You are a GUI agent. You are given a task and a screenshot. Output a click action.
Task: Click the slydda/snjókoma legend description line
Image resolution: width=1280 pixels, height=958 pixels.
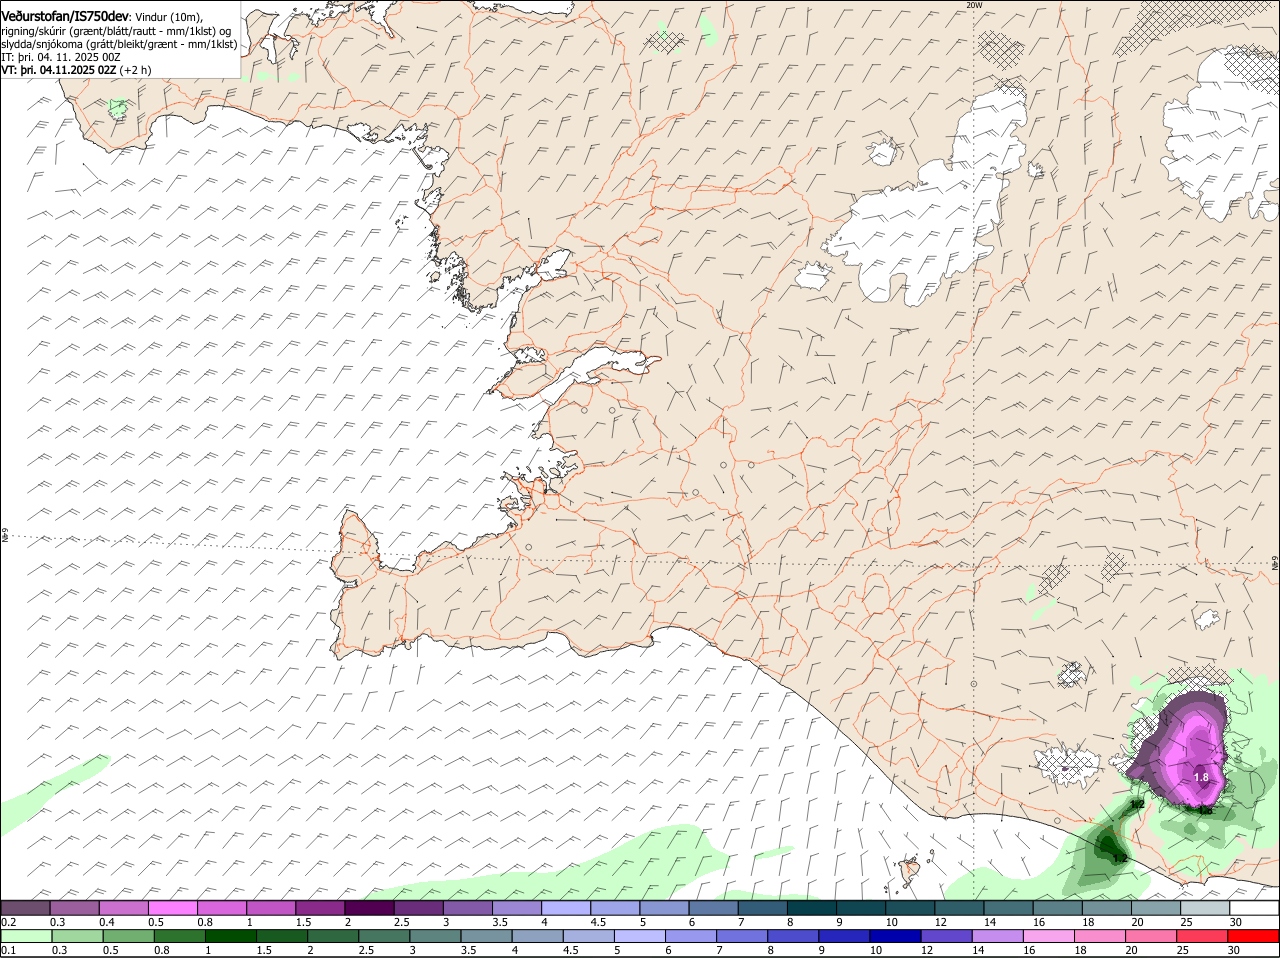pyautogui.click(x=119, y=44)
